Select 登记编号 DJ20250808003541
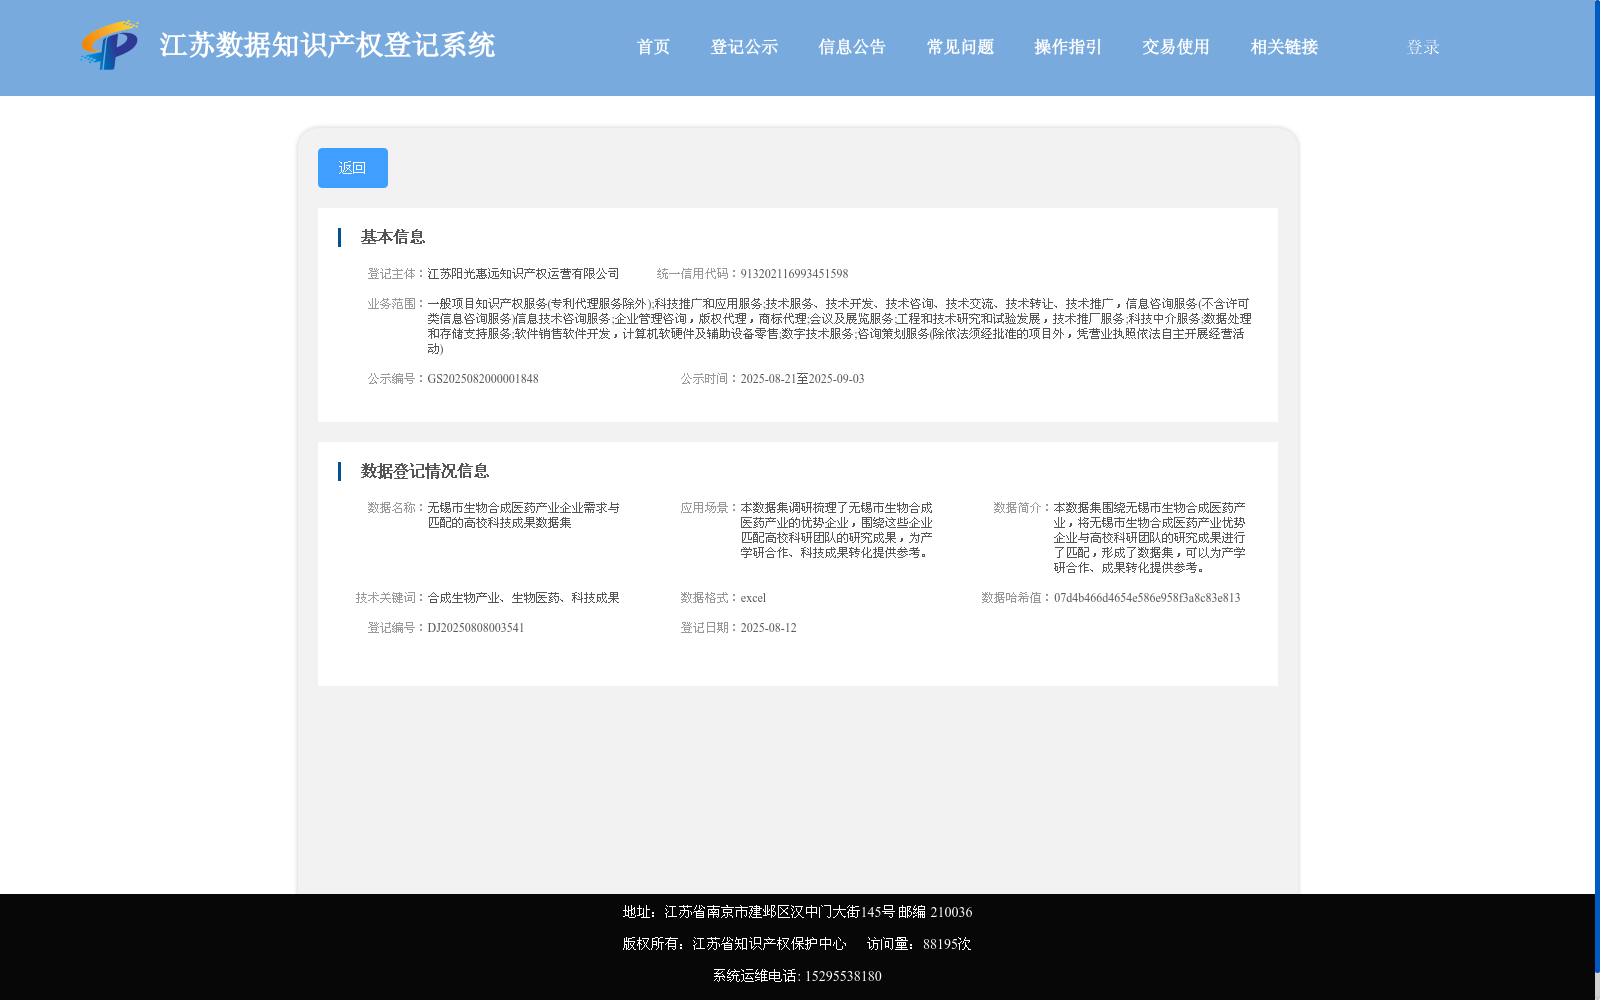Screen dimensions: 1600x1000 pos(476,628)
